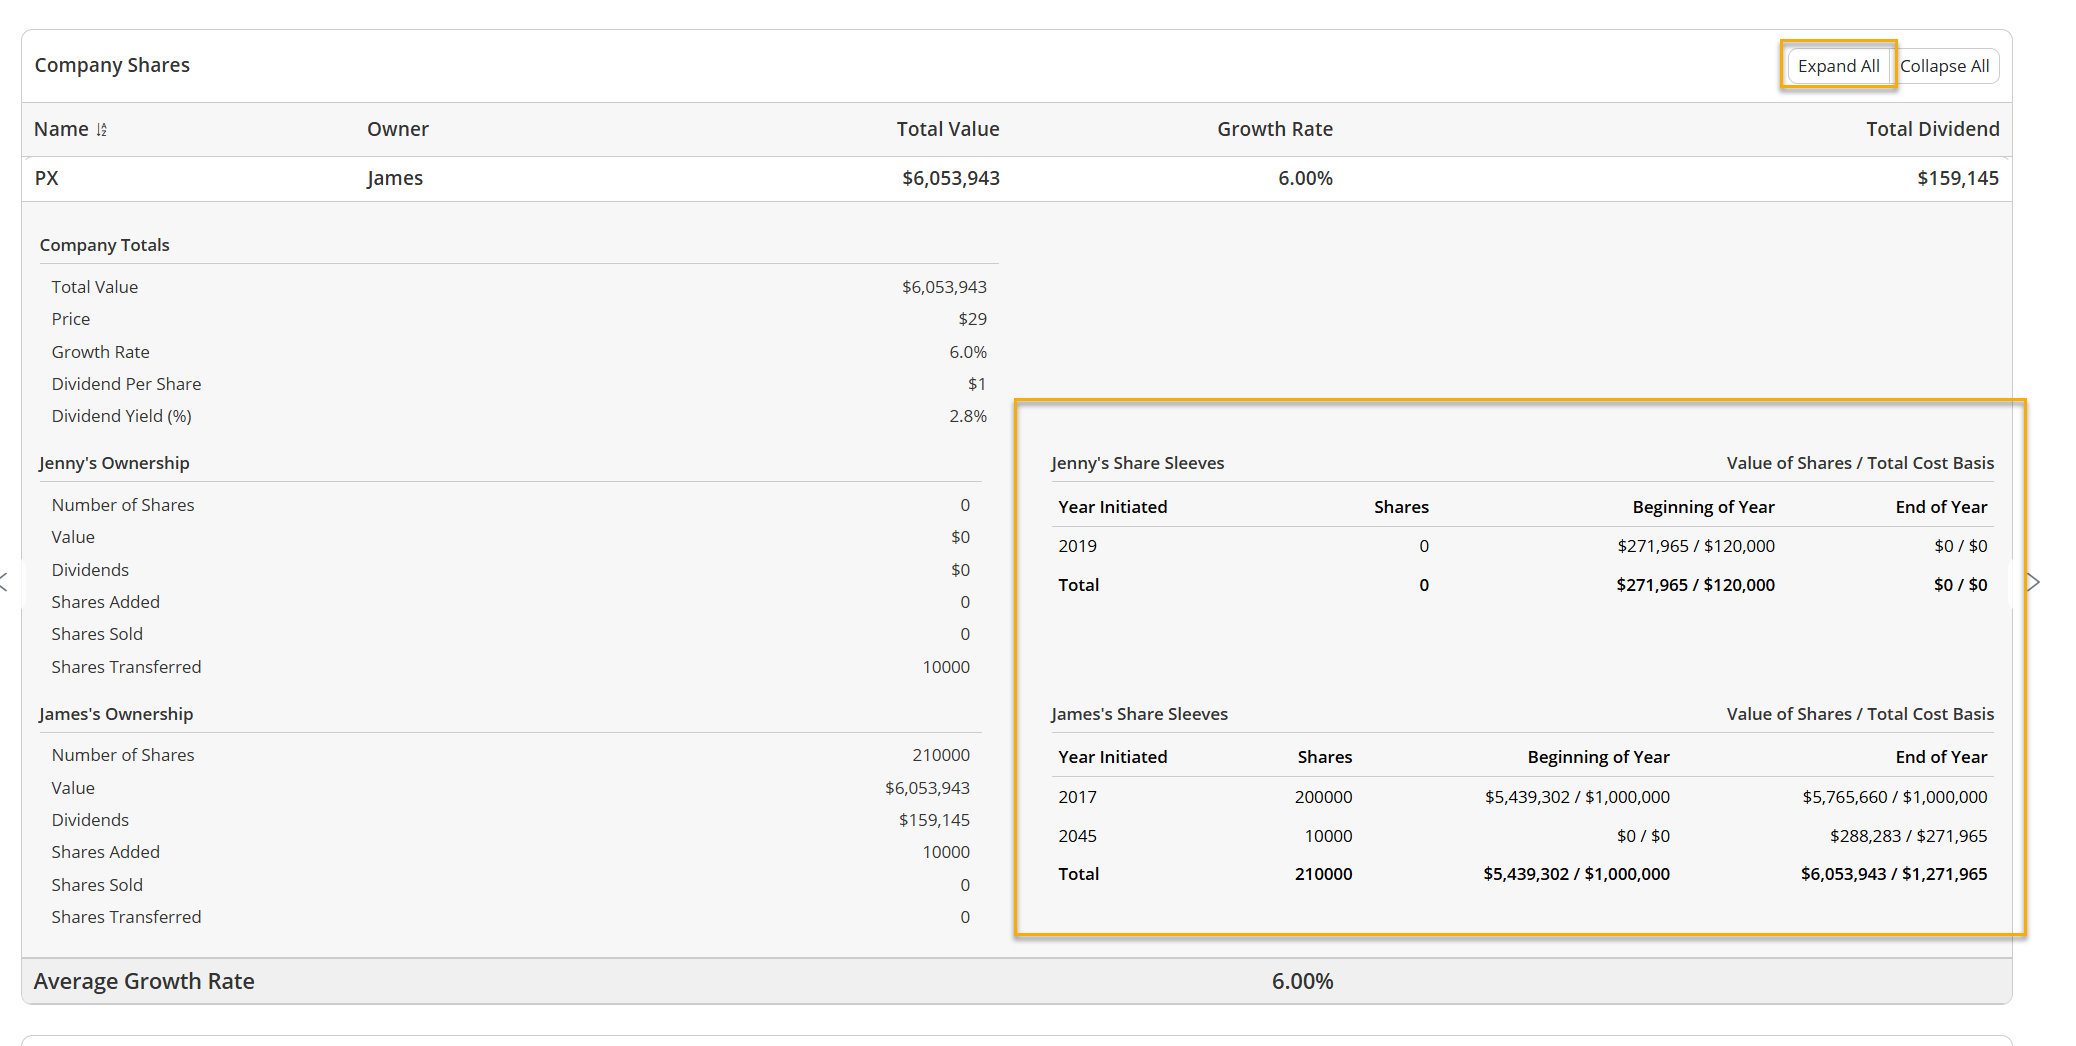Click the Dividend Yield (%) row
The image size is (2076, 1046).
(x=519, y=416)
